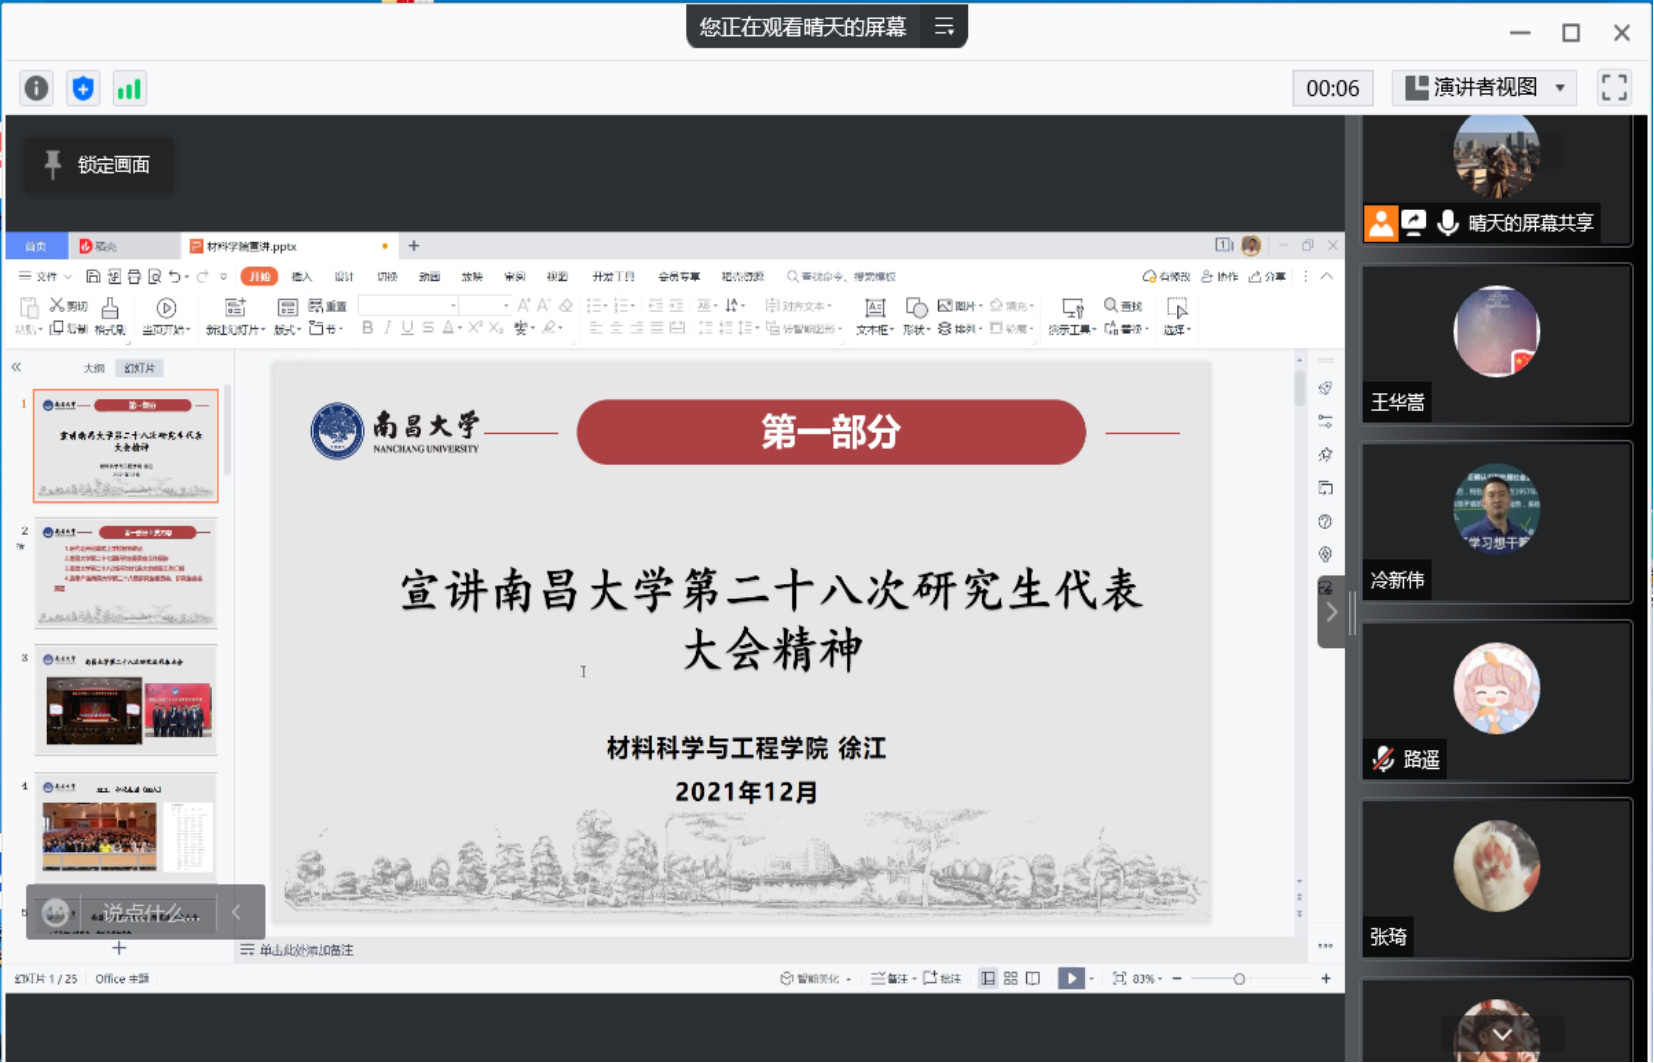Open the blue security shield icon
Viewport: 1654px width, 1063px height.
83,89
